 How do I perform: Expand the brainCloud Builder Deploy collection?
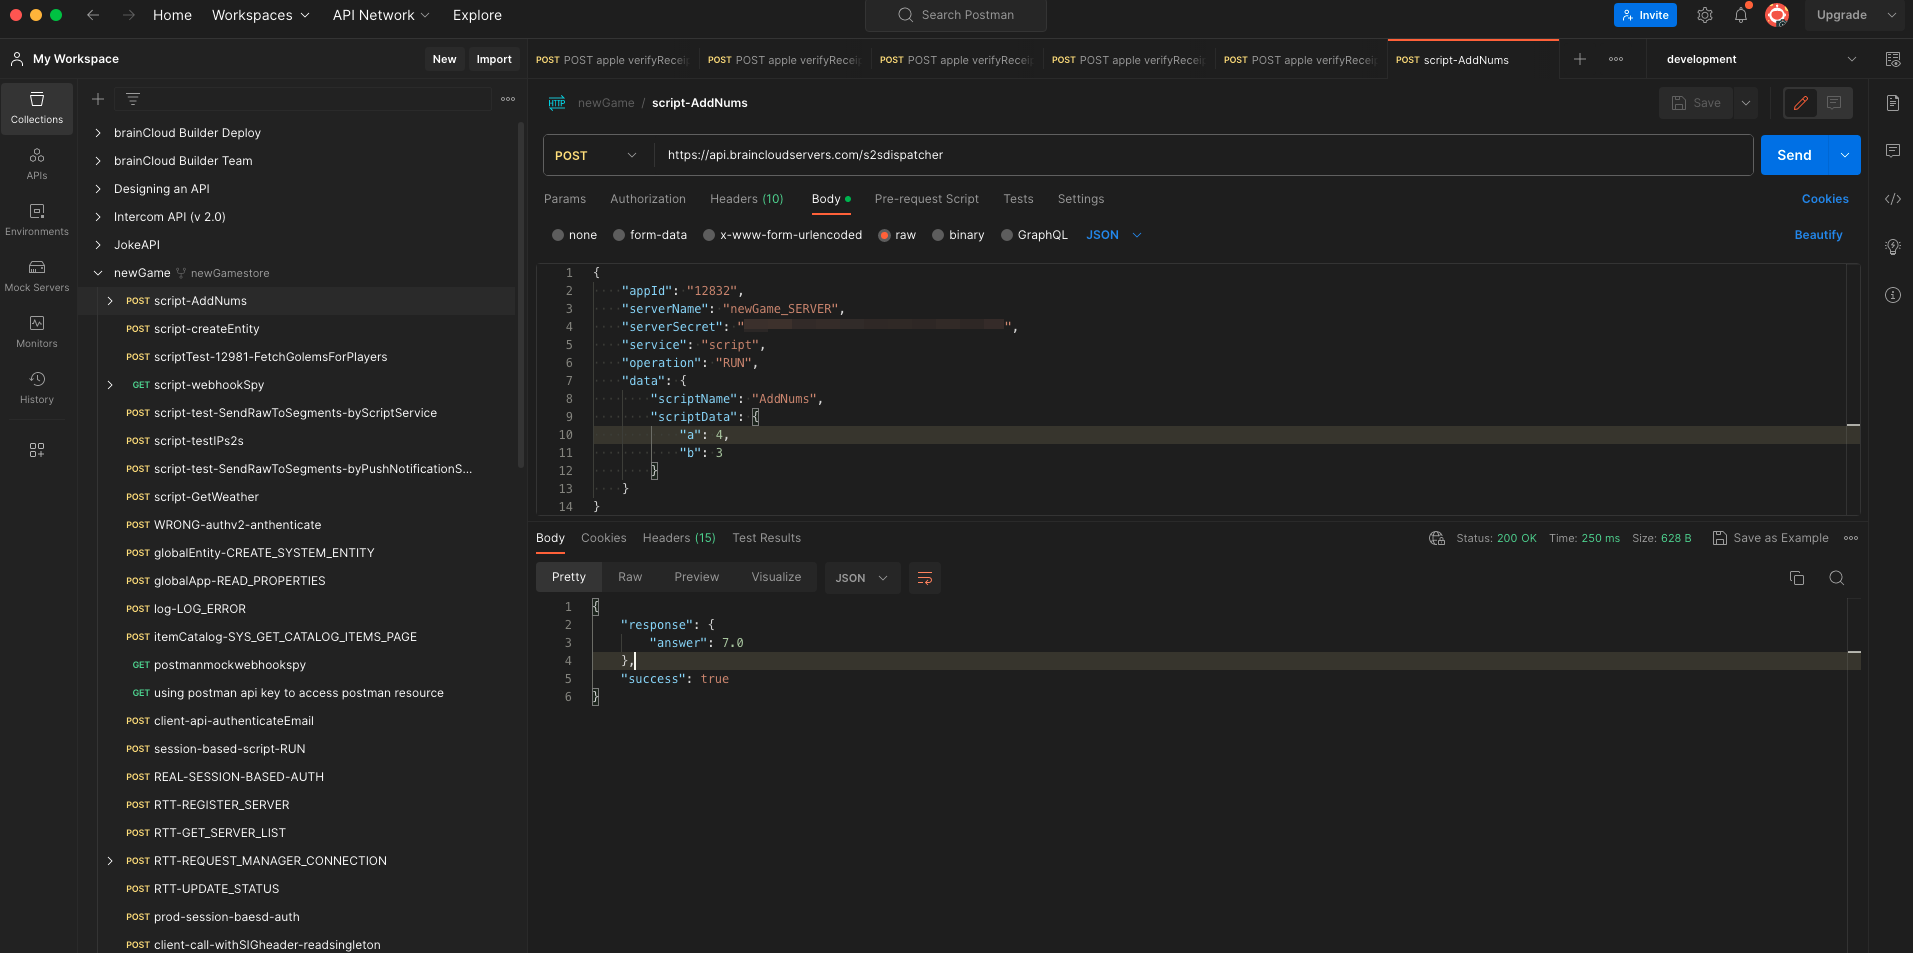pos(98,133)
